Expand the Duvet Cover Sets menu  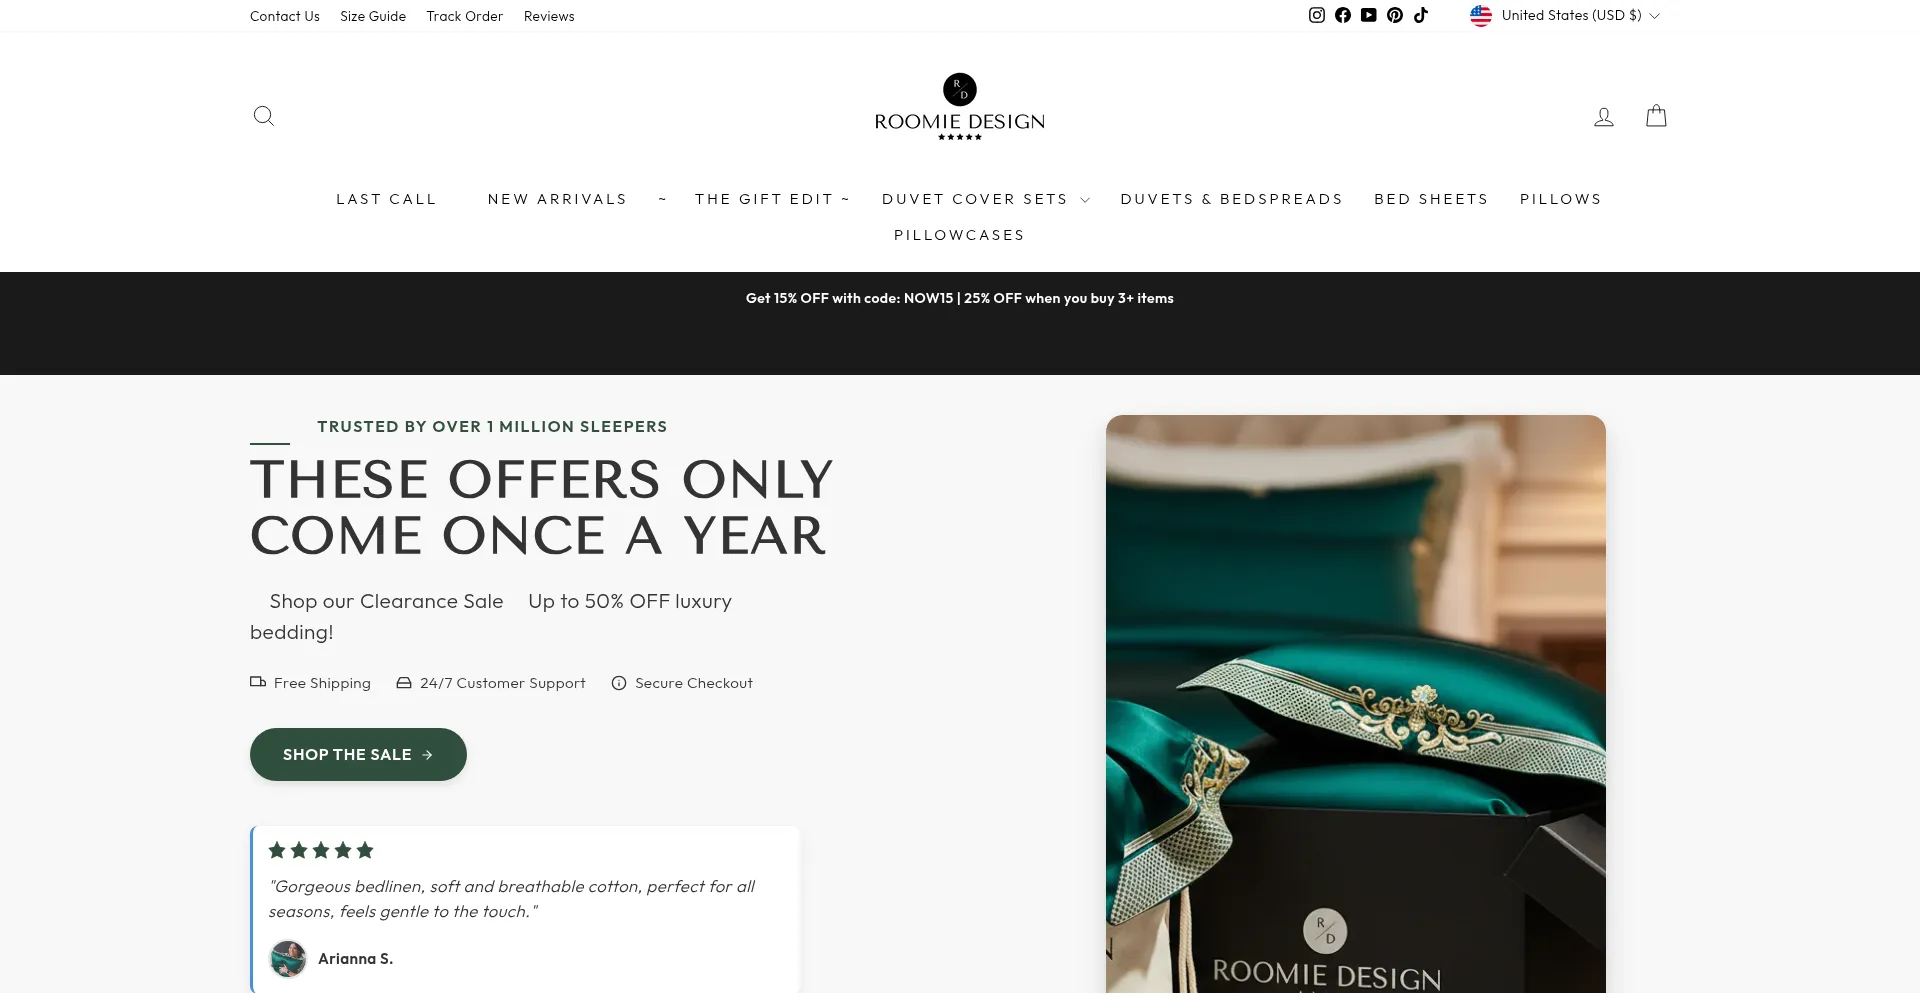[986, 199]
